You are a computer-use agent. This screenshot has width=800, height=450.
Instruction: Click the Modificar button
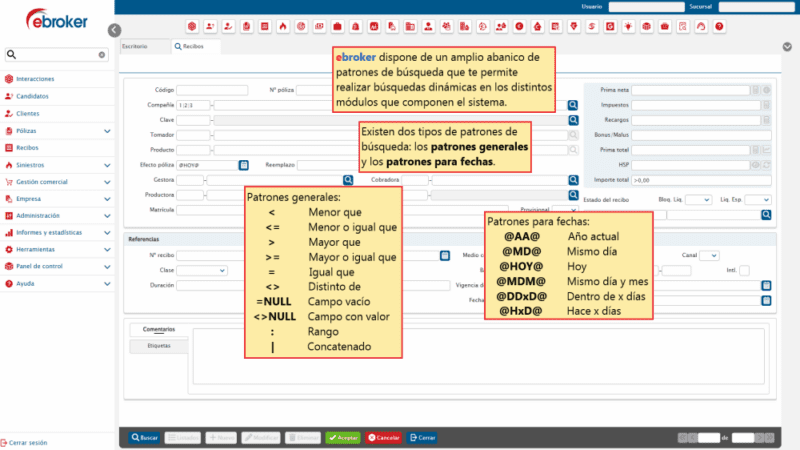pos(261,438)
